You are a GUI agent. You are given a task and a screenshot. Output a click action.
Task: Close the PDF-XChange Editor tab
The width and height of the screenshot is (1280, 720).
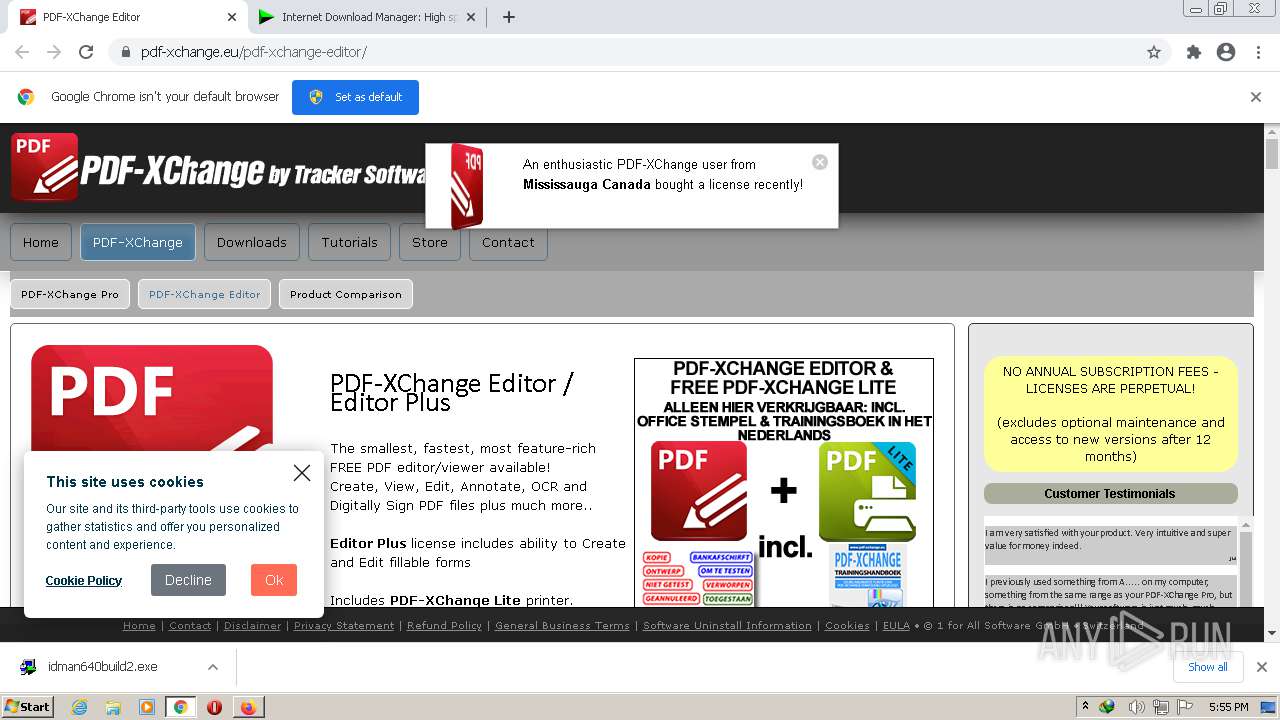click(232, 17)
